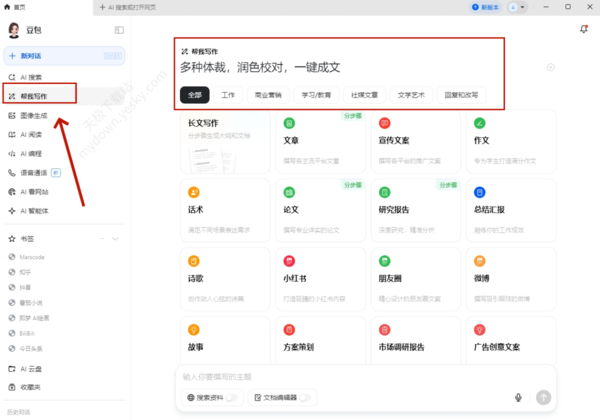The height and width of the screenshot is (420, 600).
Task: Select the 学习/教育 category tab
Action: point(316,95)
